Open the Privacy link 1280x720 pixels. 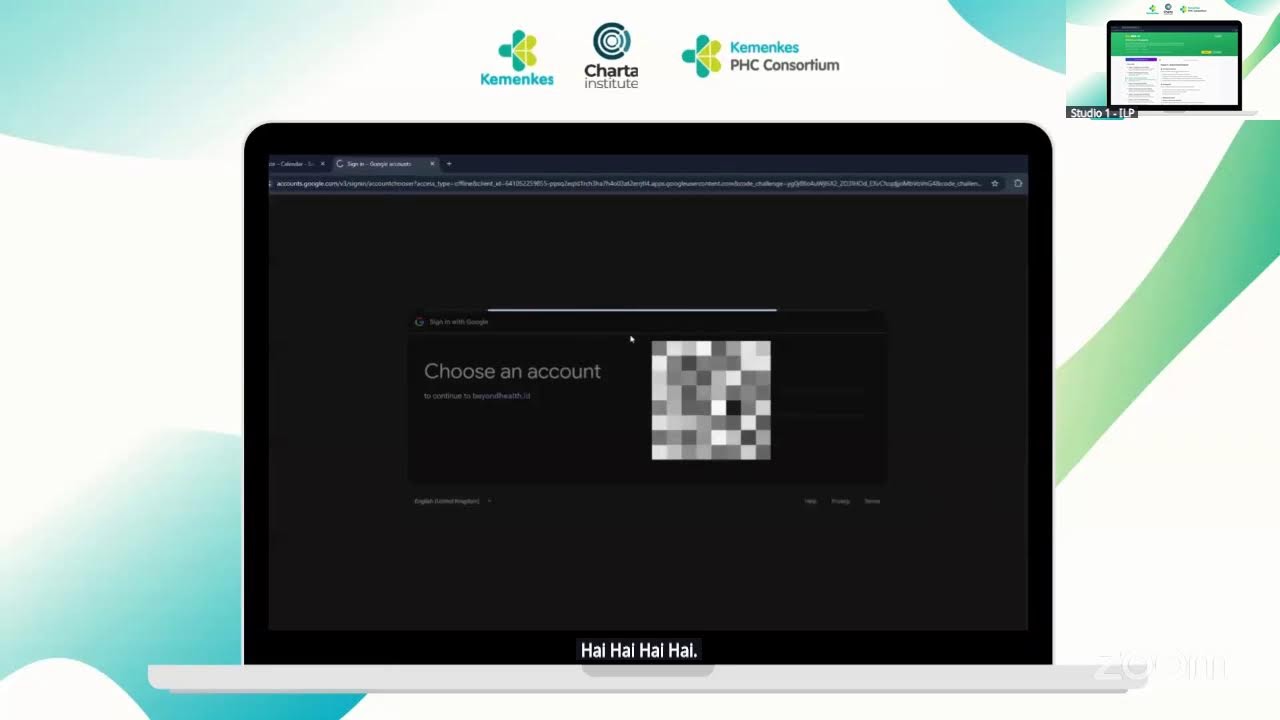tap(840, 501)
